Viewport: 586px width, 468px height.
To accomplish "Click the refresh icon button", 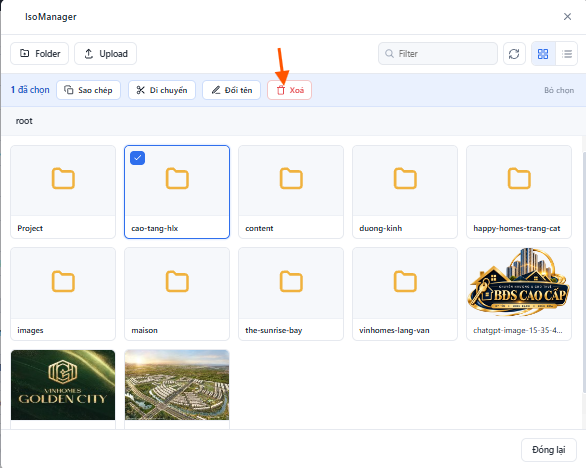I will (514, 54).
